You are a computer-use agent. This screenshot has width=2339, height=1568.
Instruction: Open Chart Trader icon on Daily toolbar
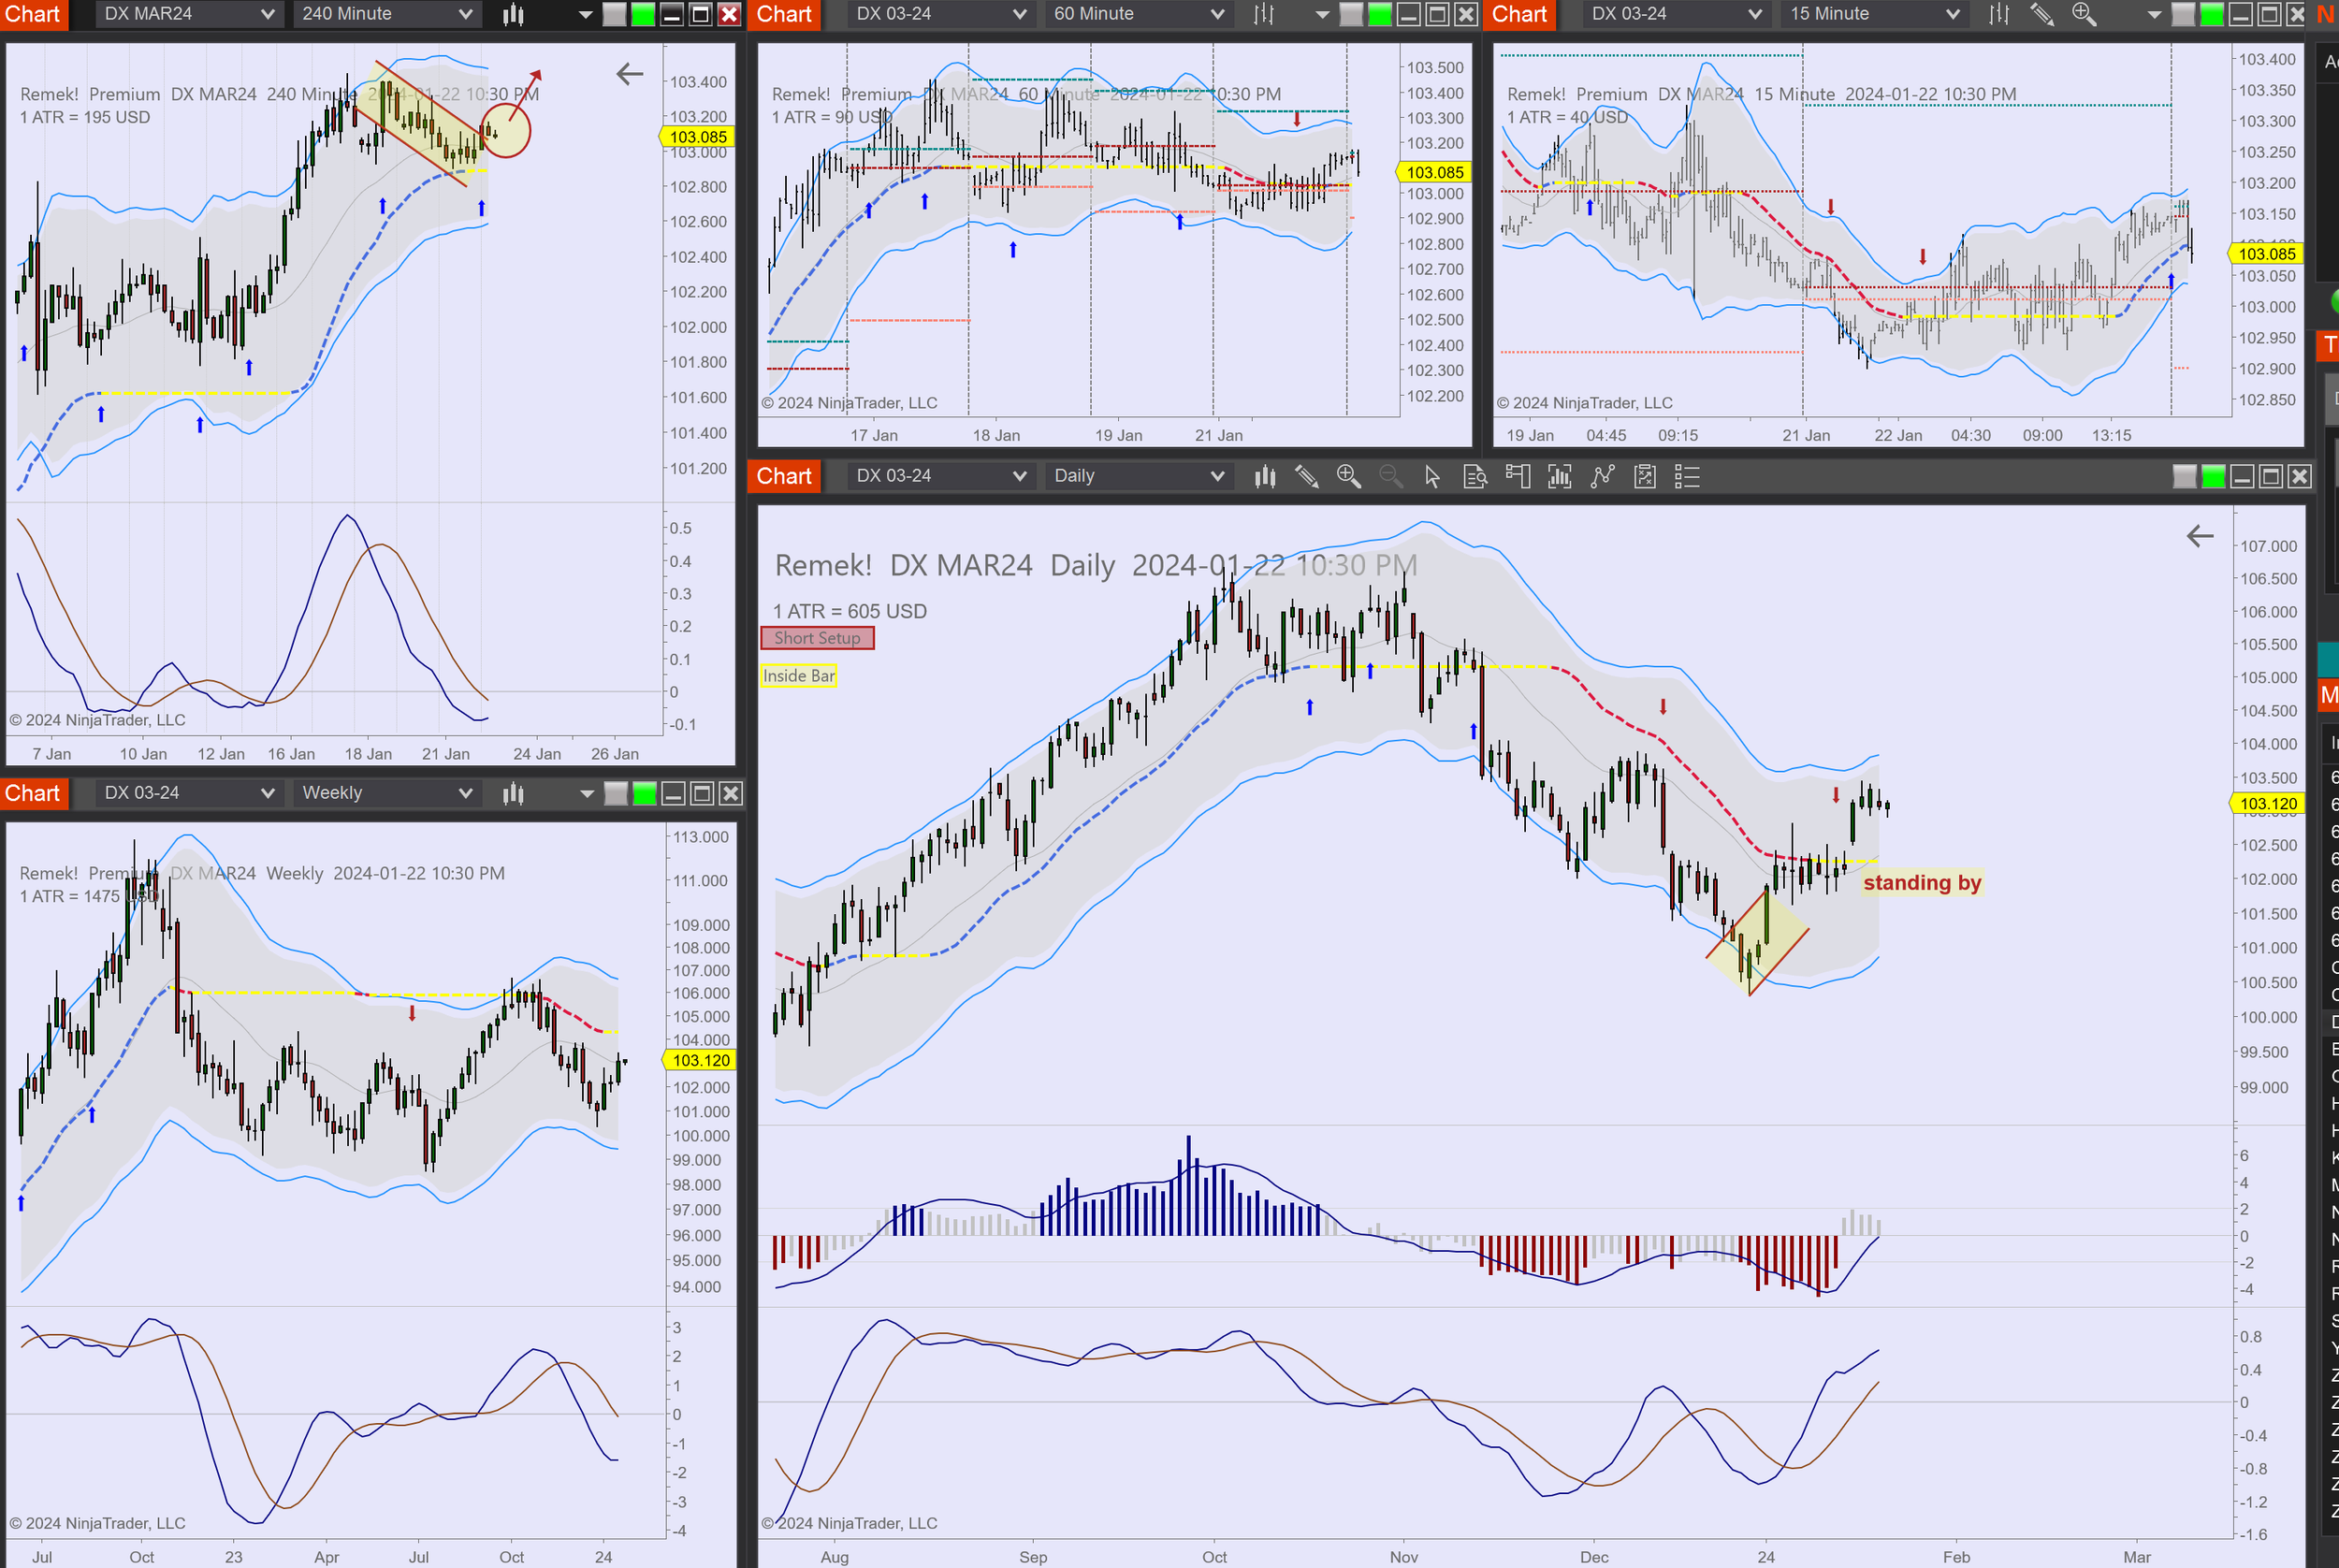click(1517, 476)
